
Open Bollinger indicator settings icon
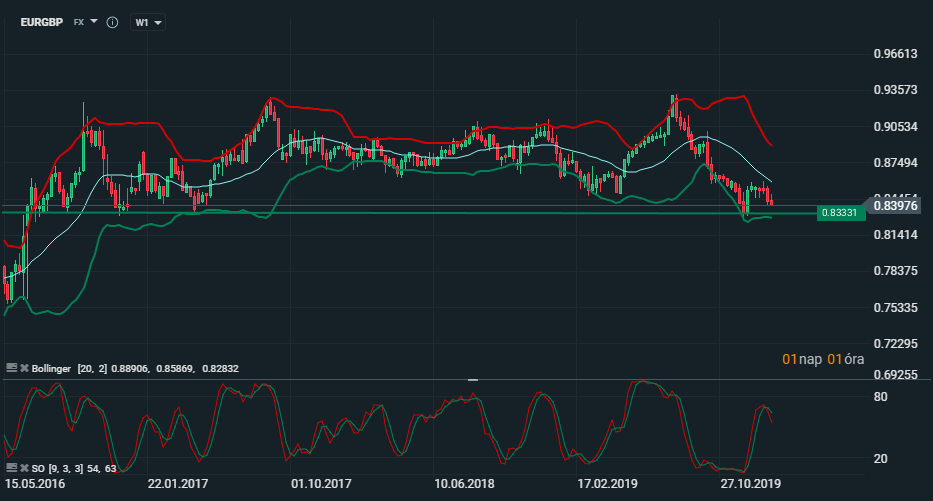[x=11, y=369]
